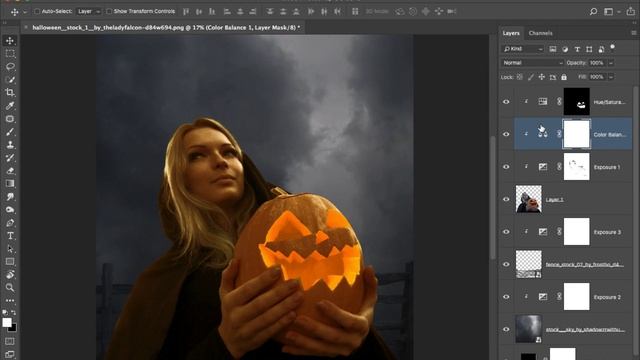Filter layers by adjustment layers icon

click(x=565, y=49)
